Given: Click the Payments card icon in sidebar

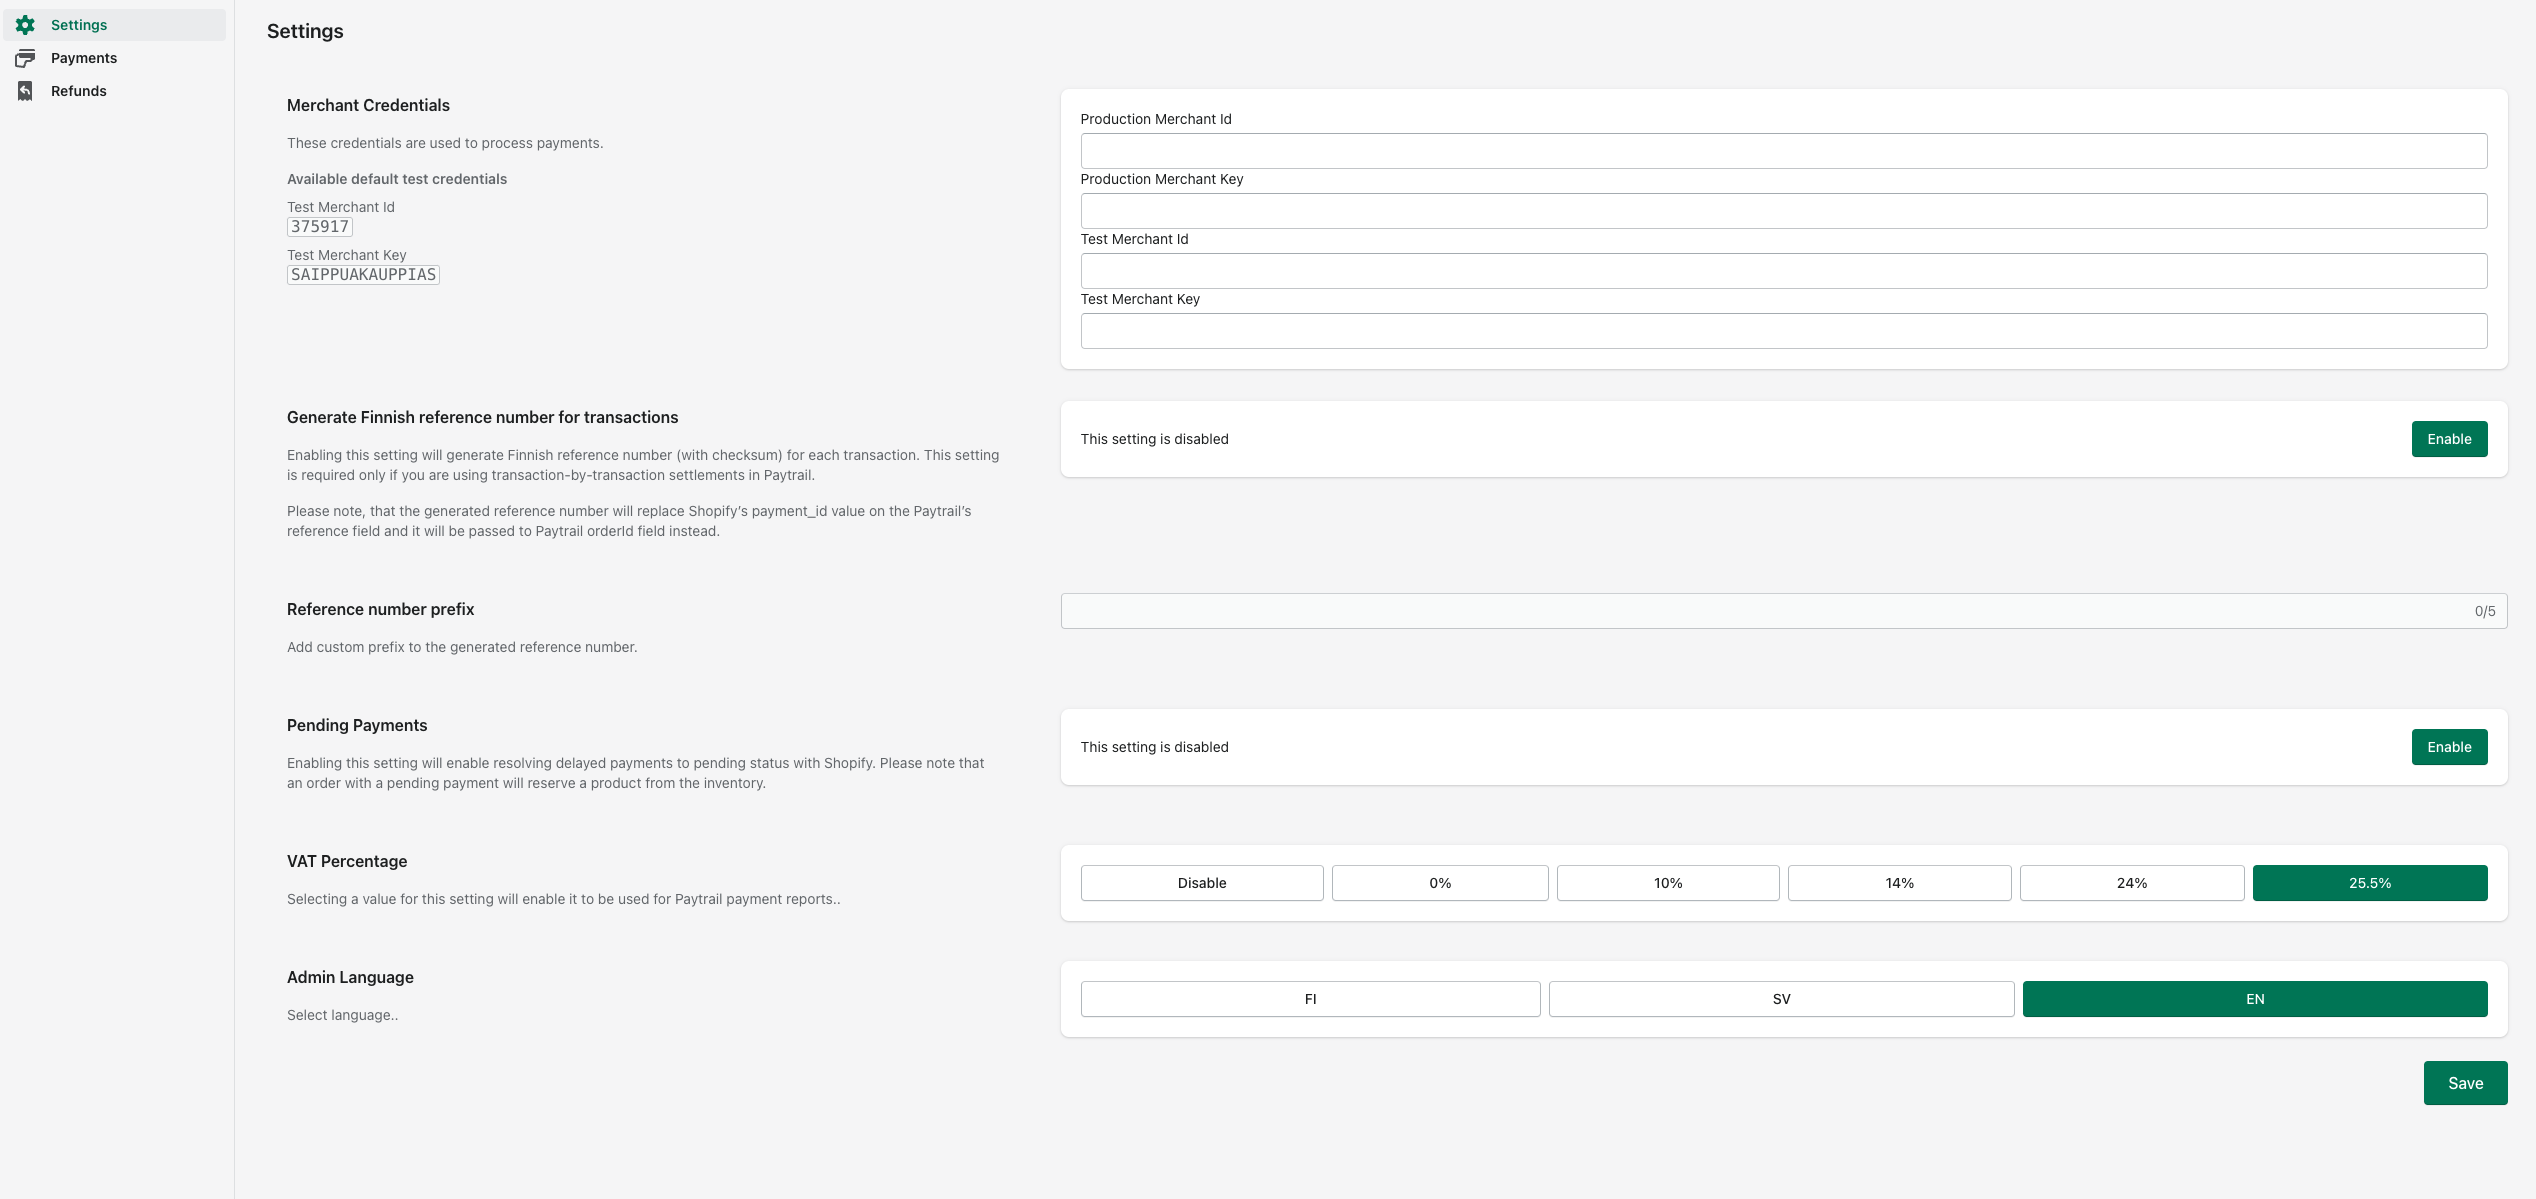Looking at the screenshot, I should coord(27,57).
